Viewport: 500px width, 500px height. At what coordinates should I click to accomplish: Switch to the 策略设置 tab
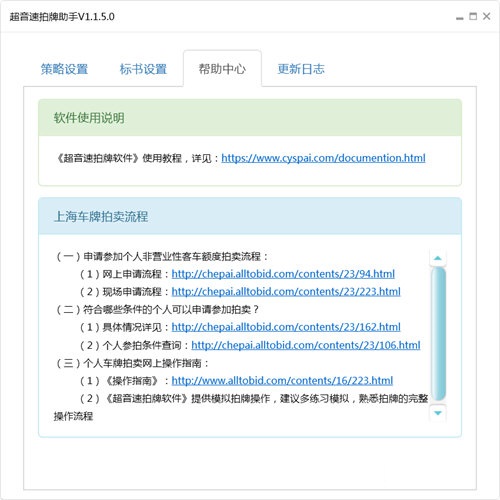[64, 69]
